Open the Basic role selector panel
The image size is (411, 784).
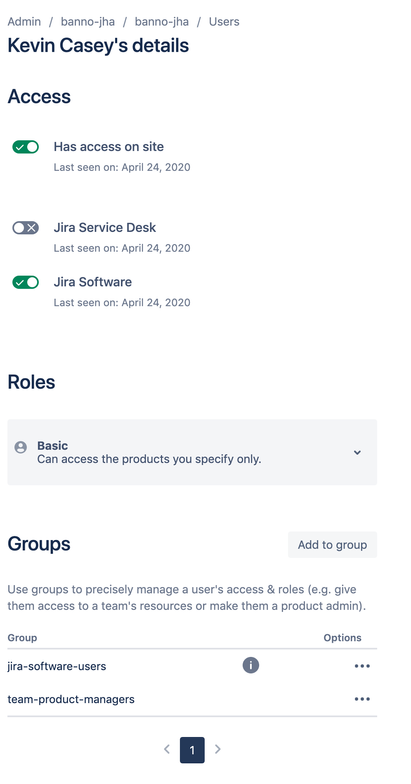click(192, 452)
